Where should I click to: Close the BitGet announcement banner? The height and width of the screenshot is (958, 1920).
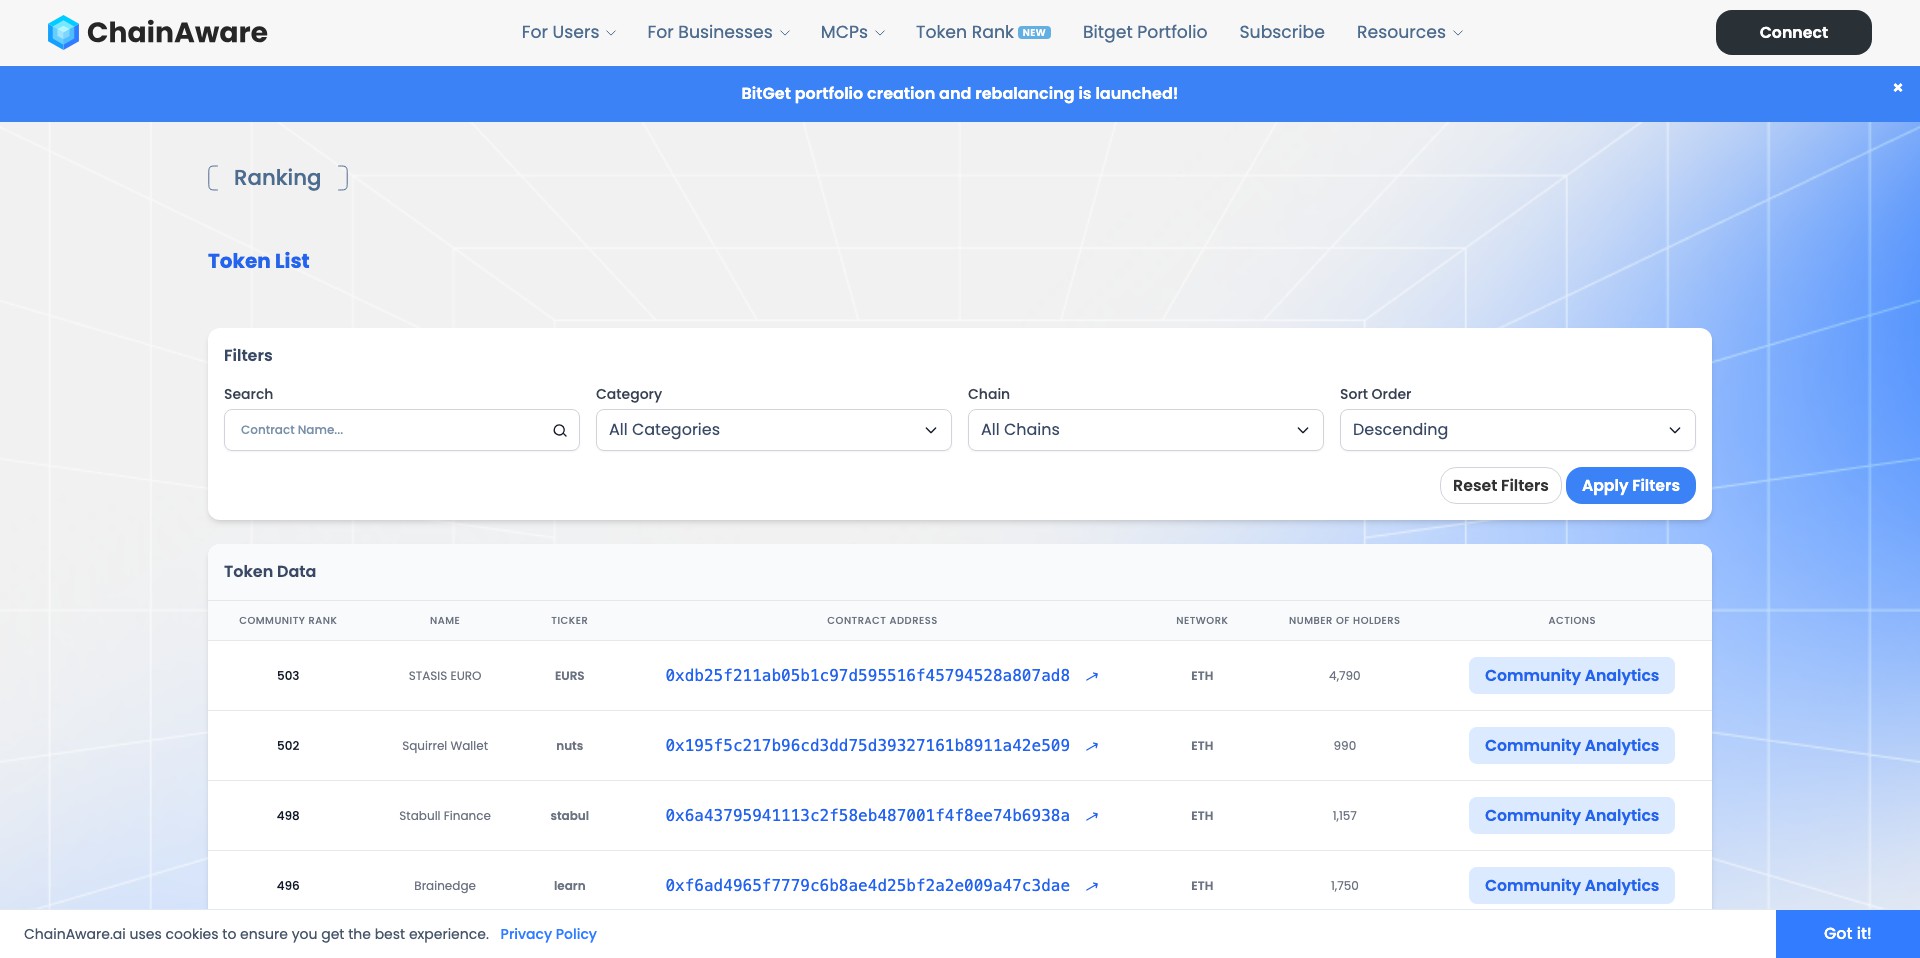click(x=1897, y=88)
